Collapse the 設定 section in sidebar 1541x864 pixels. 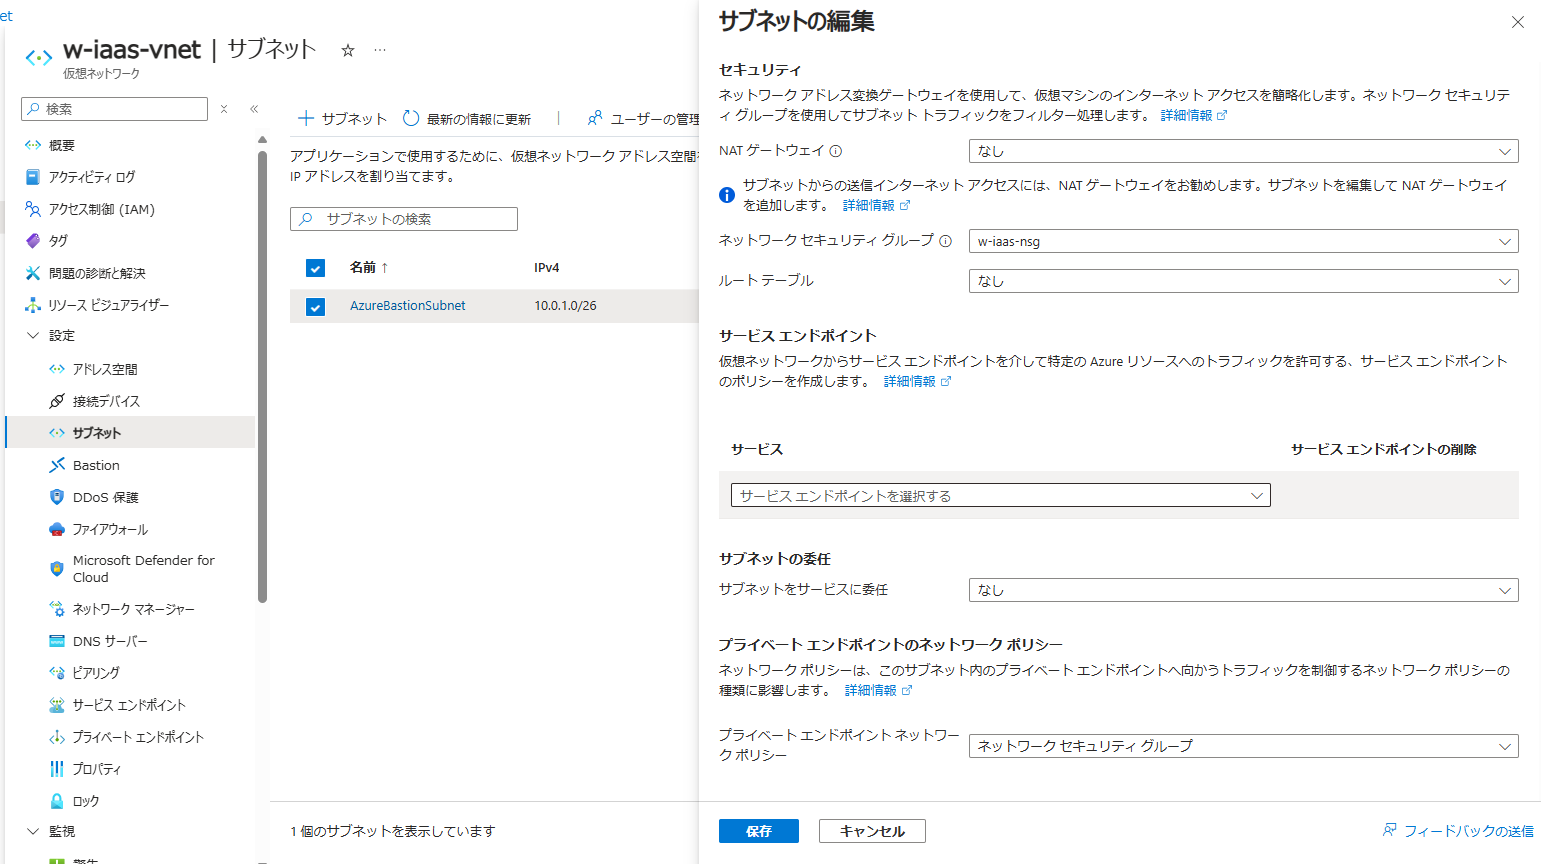pyautogui.click(x=33, y=336)
